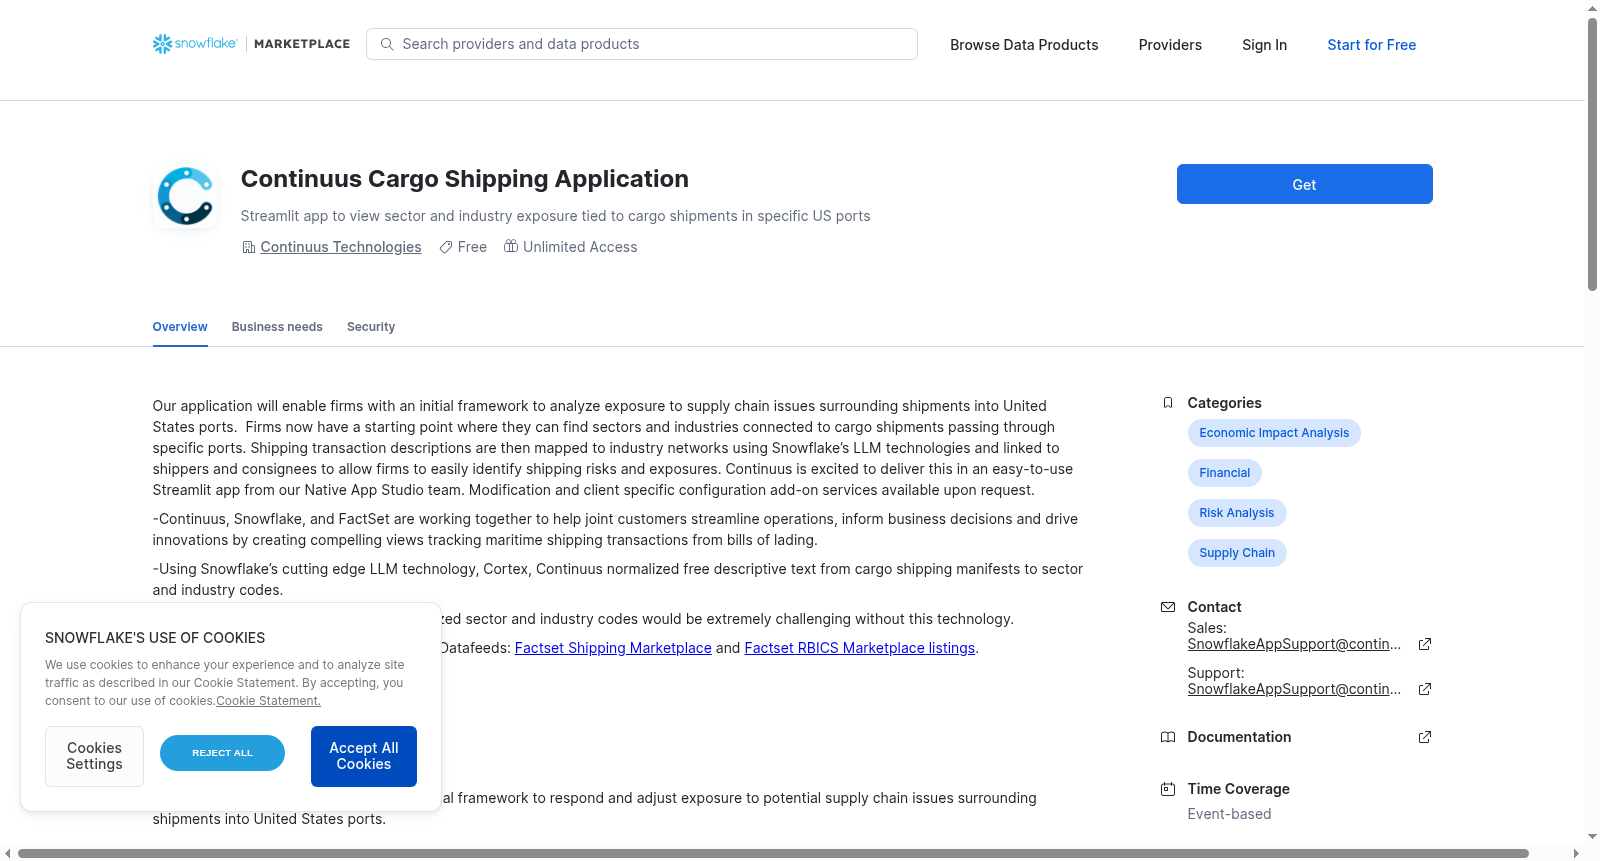The height and width of the screenshot is (861, 1600).
Task: Click the blue Get button
Action: 1304,184
